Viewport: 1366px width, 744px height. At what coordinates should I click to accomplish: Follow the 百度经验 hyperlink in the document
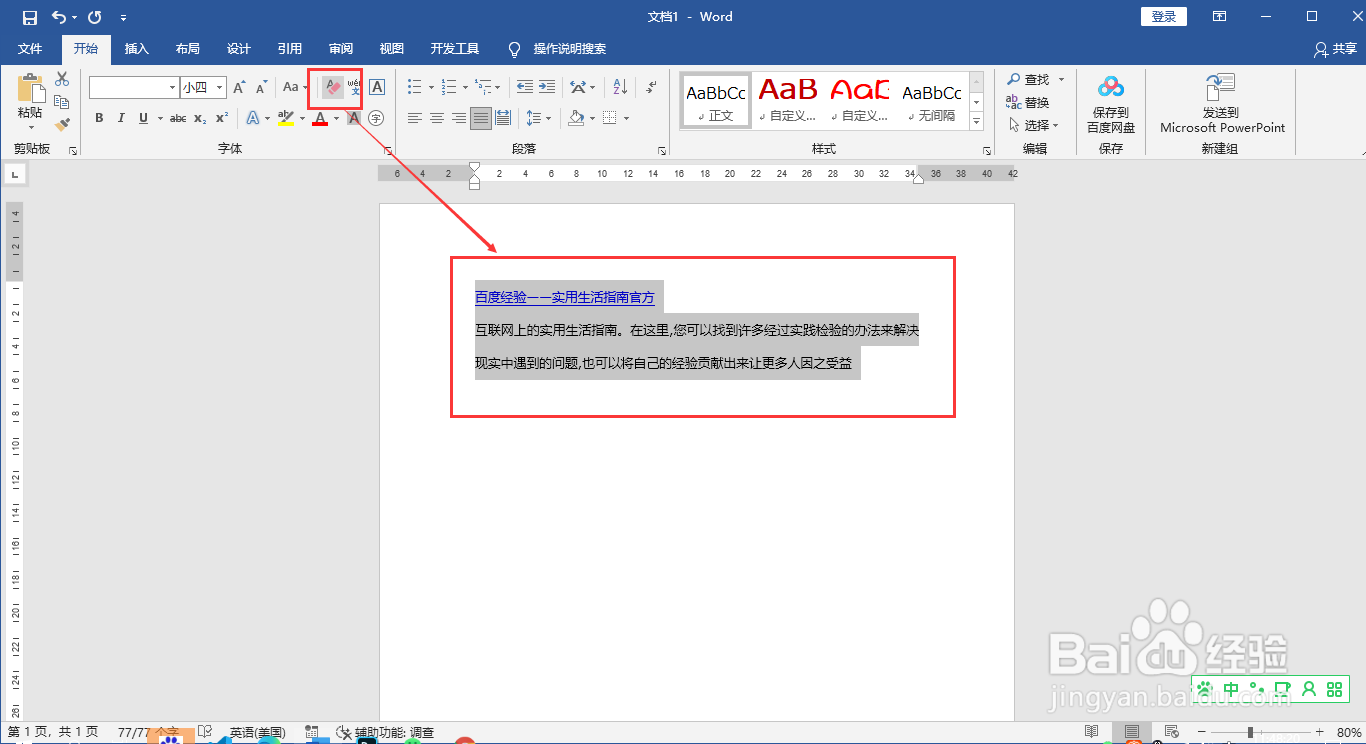point(564,297)
